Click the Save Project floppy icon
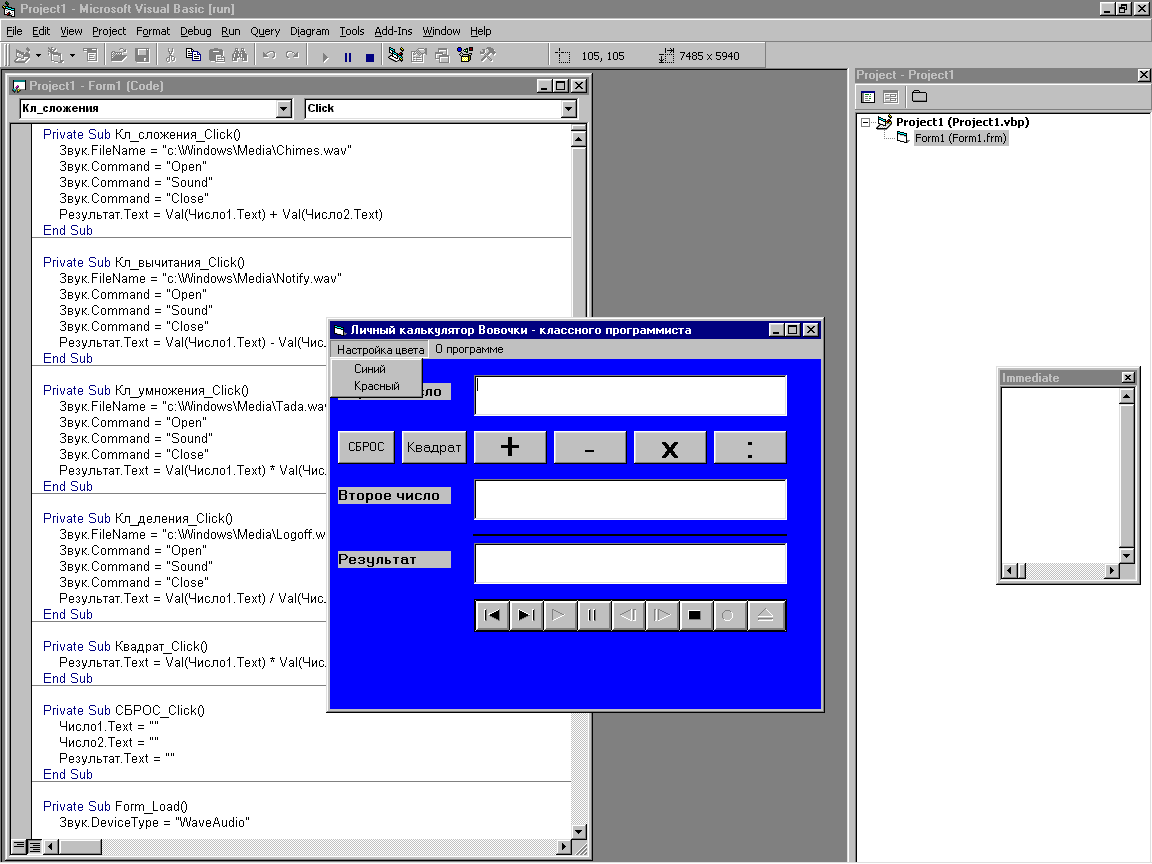1152x864 pixels. [x=142, y=56]
